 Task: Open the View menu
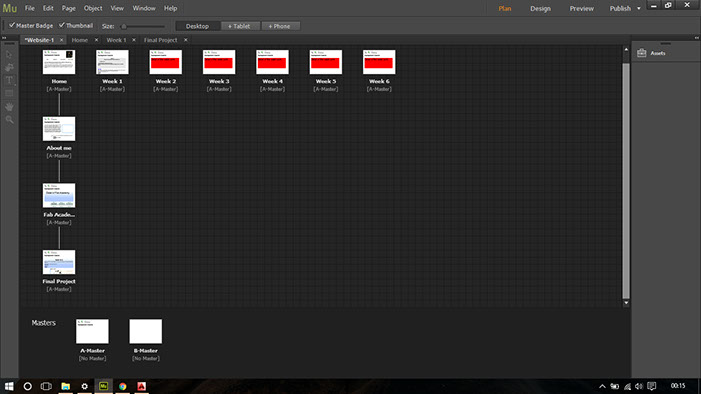[x=117, y=8]
